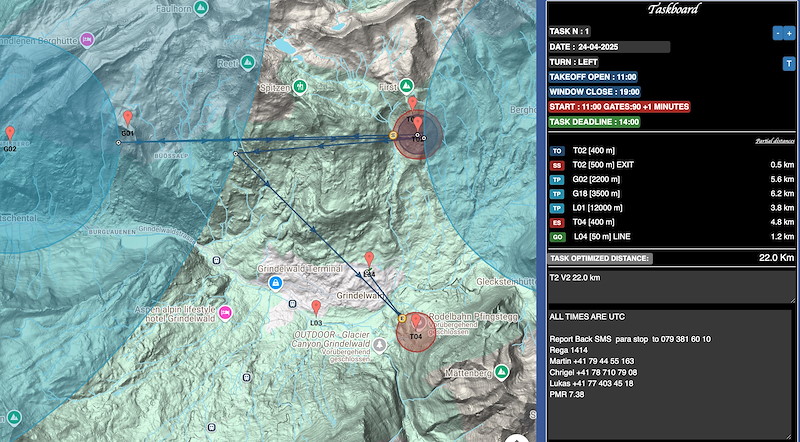Screen dimensions: 800x442
Task: Click the G01 waypoint pin on the map
Action: click(128, 118)
